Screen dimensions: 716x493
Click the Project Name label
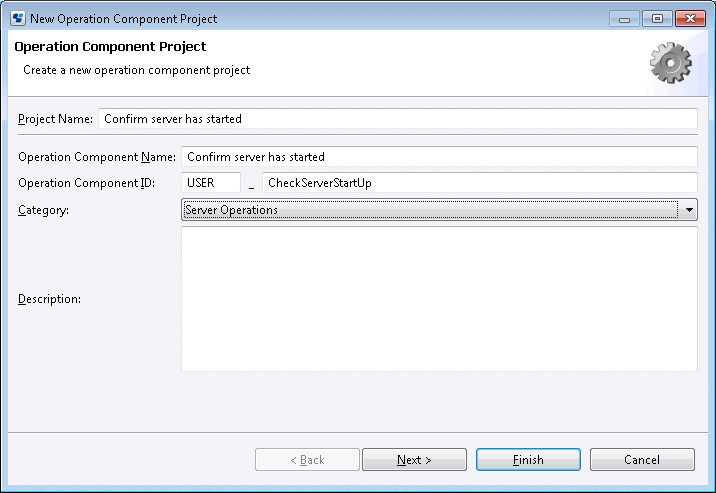point(55,119)
